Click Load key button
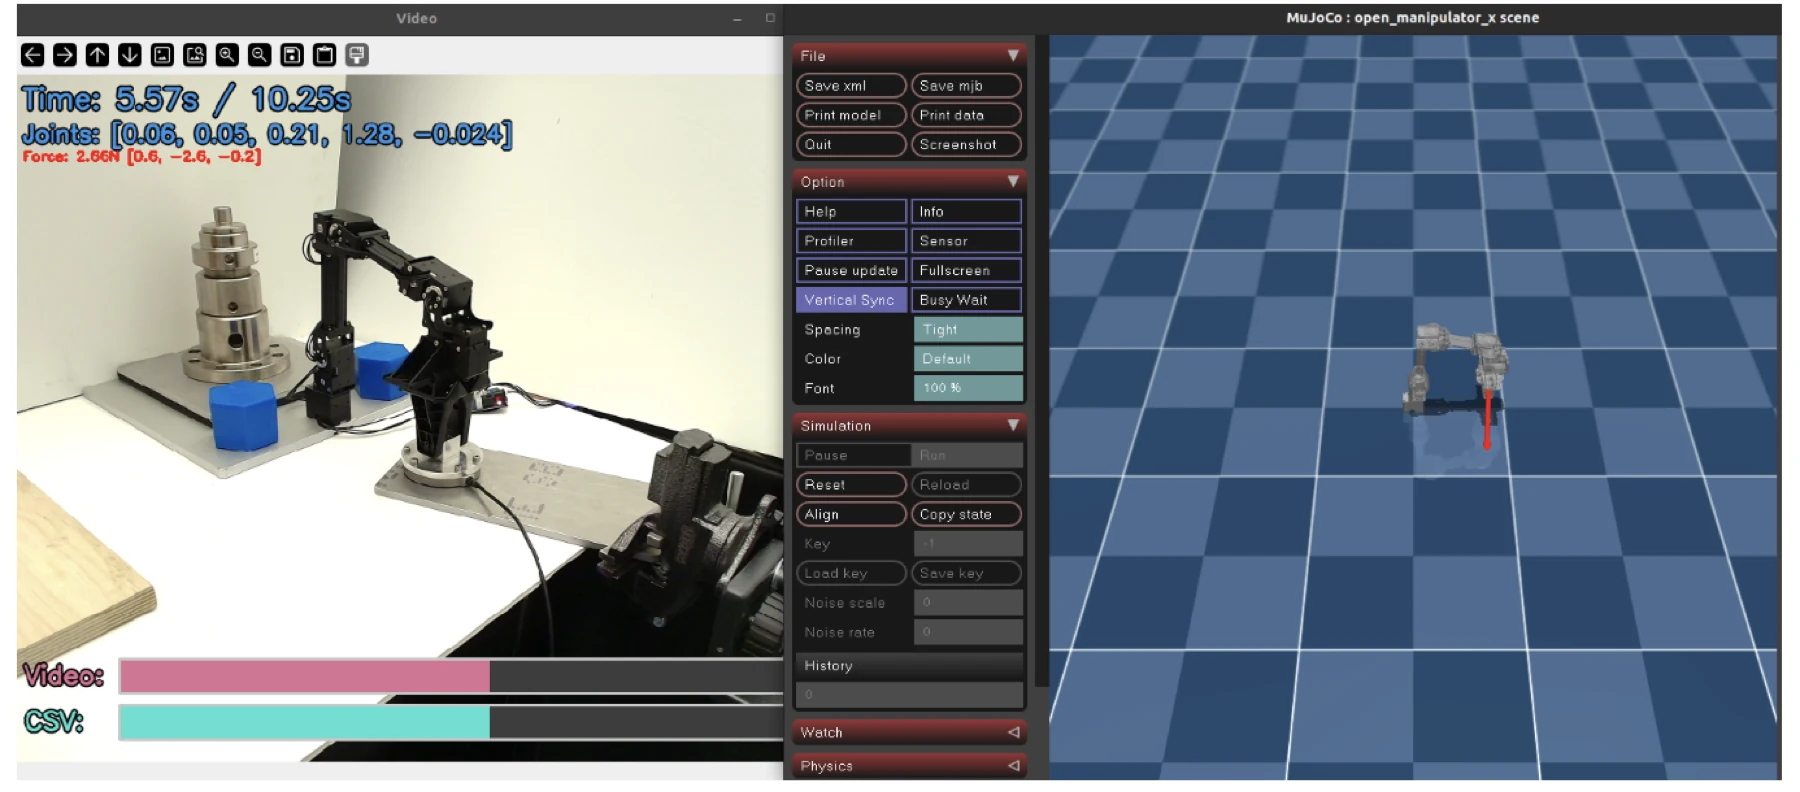 851,573
